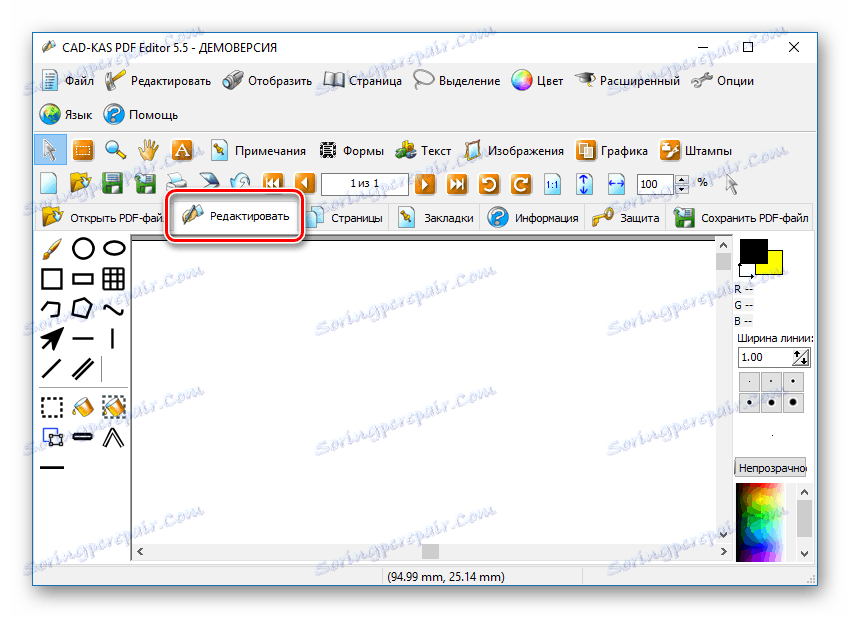Create a new blank document icon
850x618 pixels.
[x=49, y=184]
